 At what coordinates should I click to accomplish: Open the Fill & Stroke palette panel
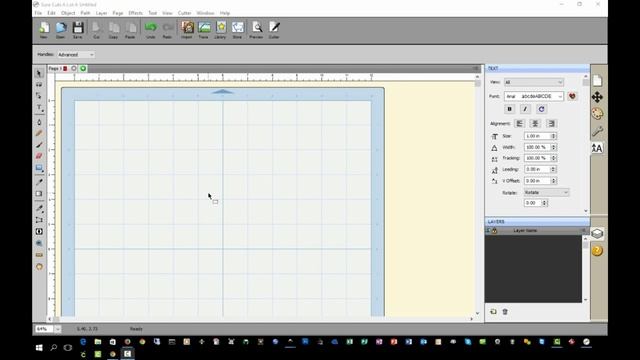coord(597,114)
